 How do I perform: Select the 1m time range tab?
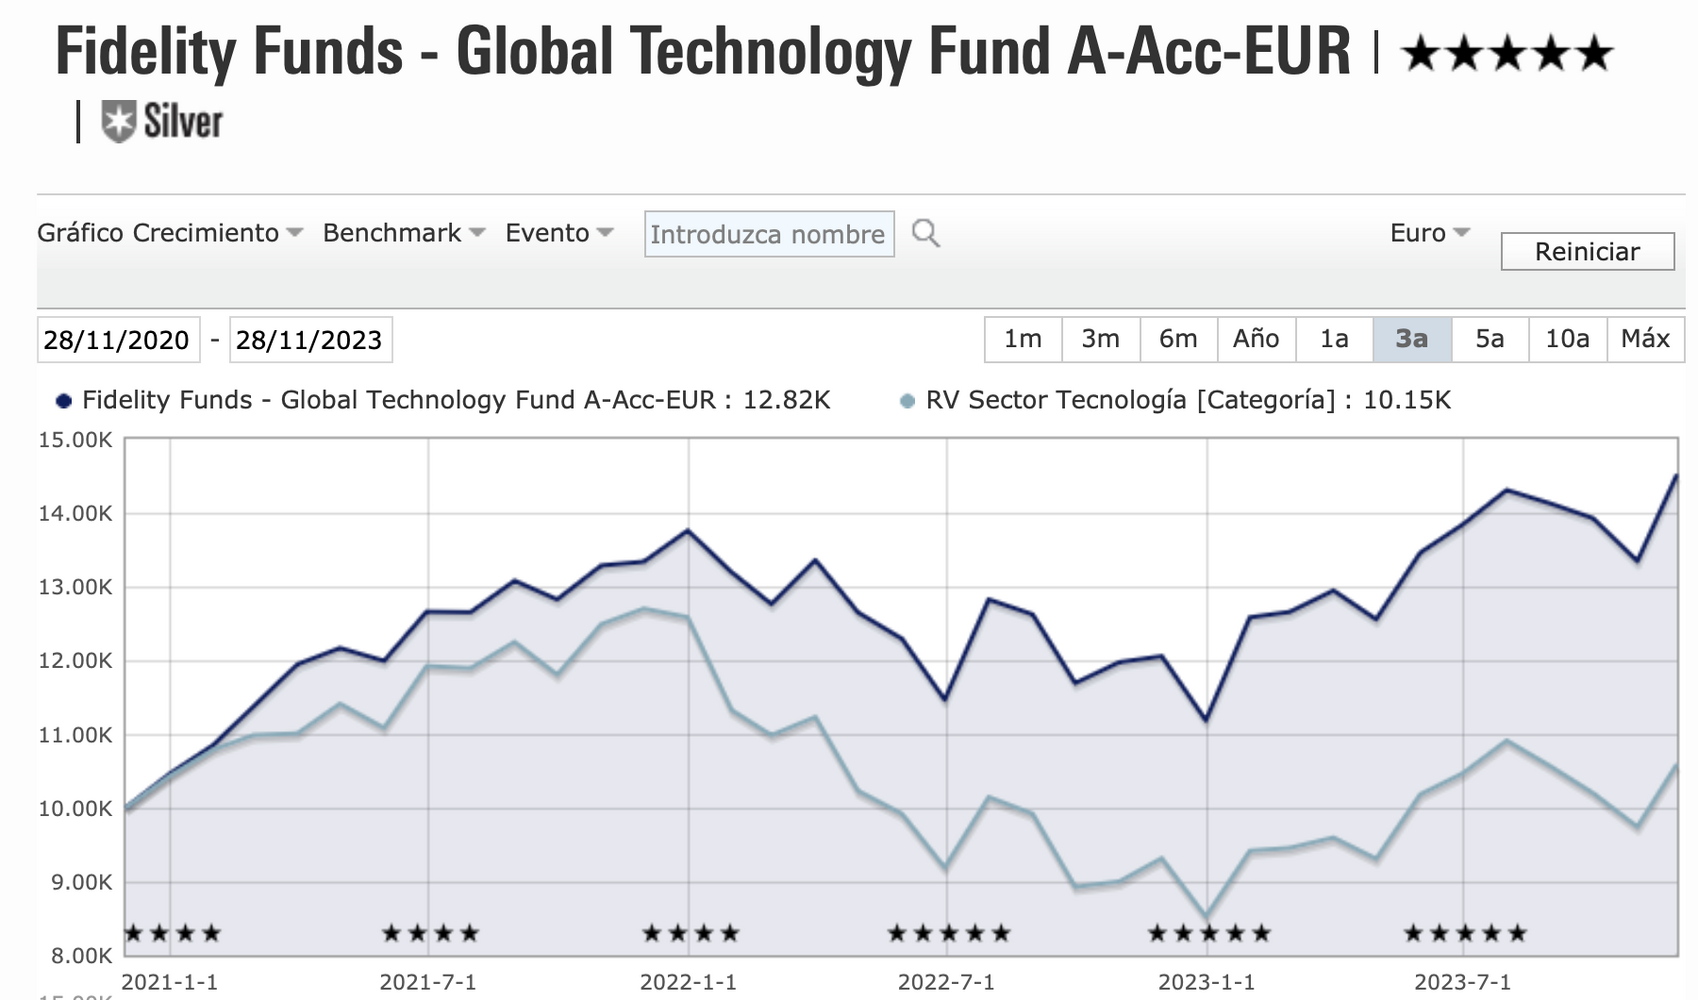pos(1022,339)
